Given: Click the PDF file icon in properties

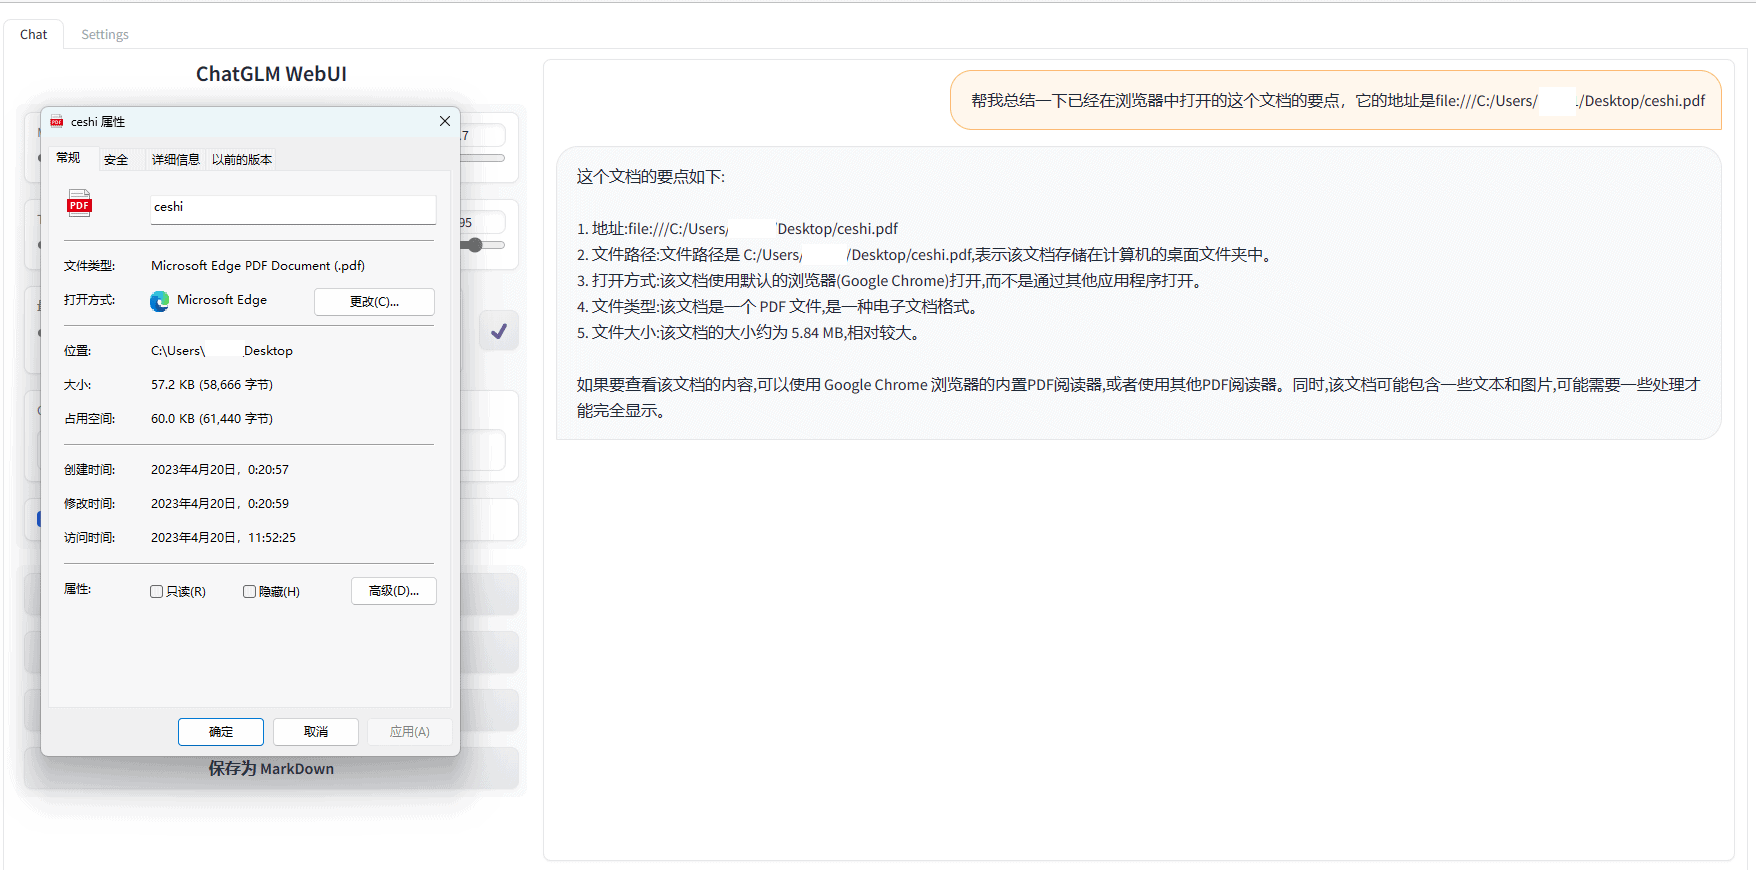Looking at the screenshot, I should pos(79,203).
